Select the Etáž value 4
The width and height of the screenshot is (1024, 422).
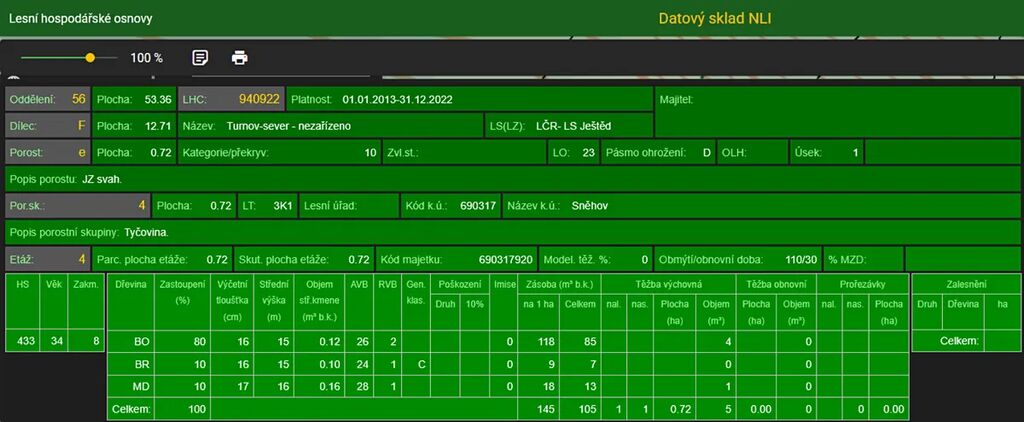click(81, 259)
